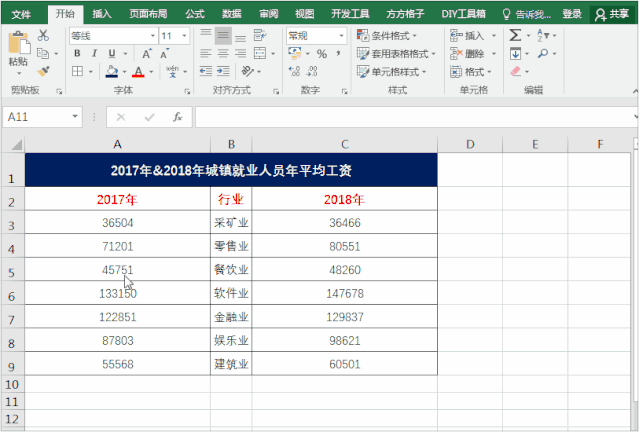Switch to the 插入 Insert tab

pyautogui.click(x=102, y=14)
